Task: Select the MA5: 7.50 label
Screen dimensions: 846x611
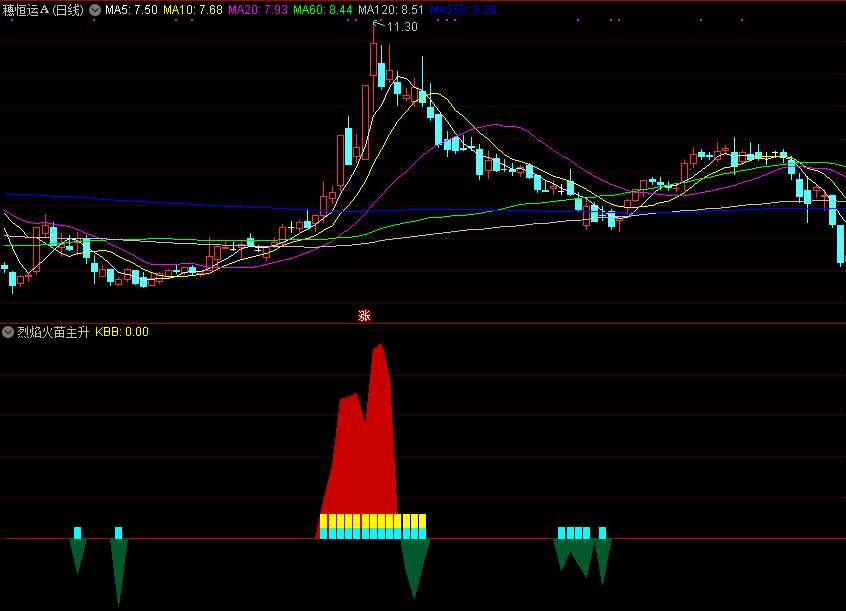Action: [131, 10]
